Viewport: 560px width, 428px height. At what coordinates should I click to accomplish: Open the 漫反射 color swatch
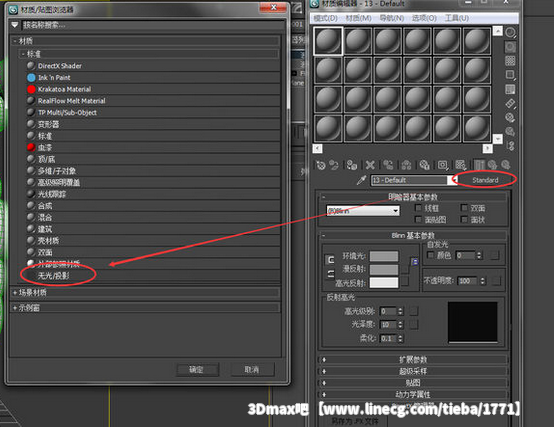384,269
